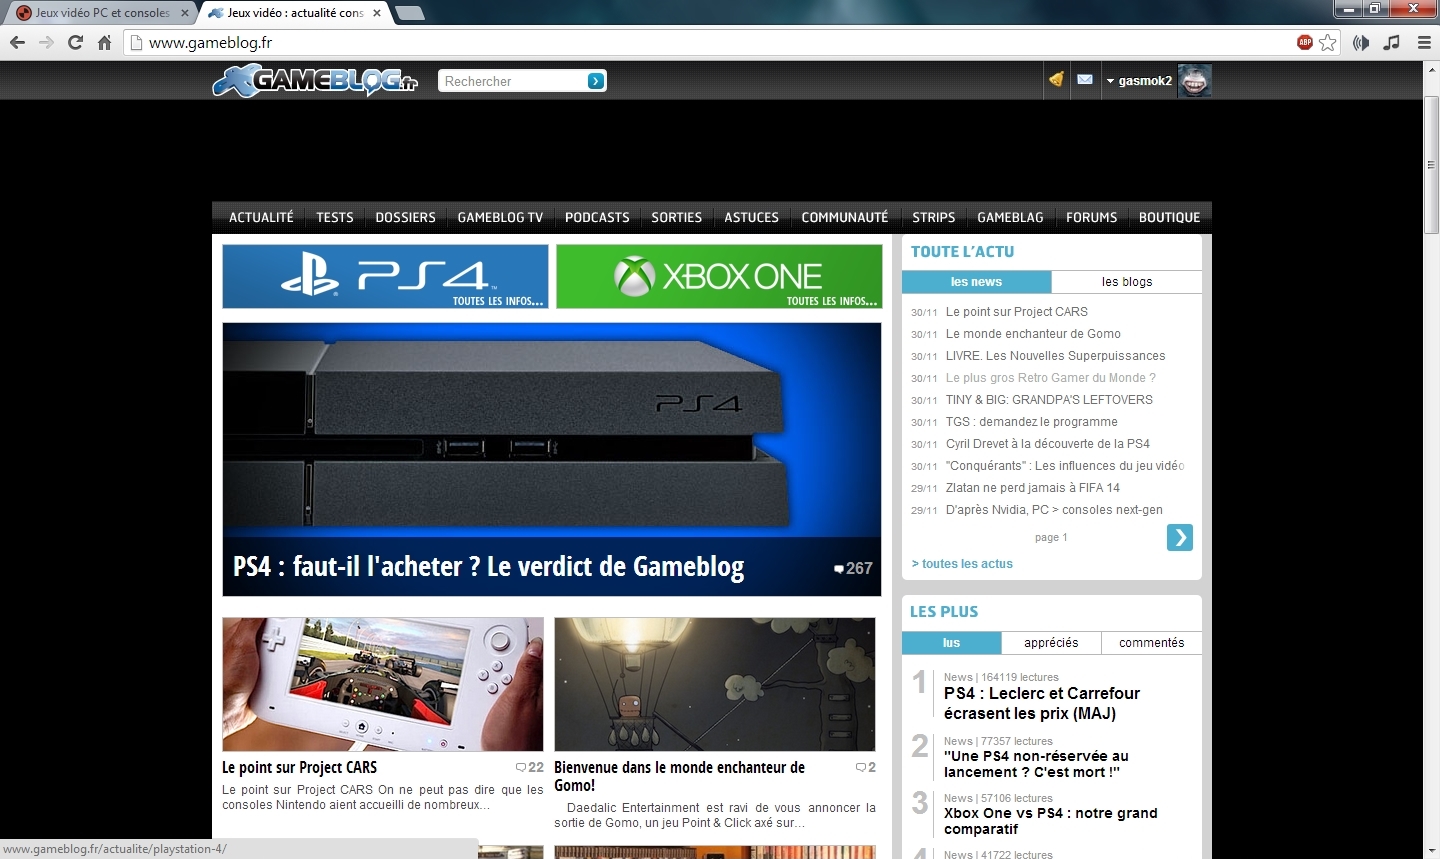
Task: Go to the Gameblog.fr logo homepage
Action: pyautogui.click(x=315, y=80)
